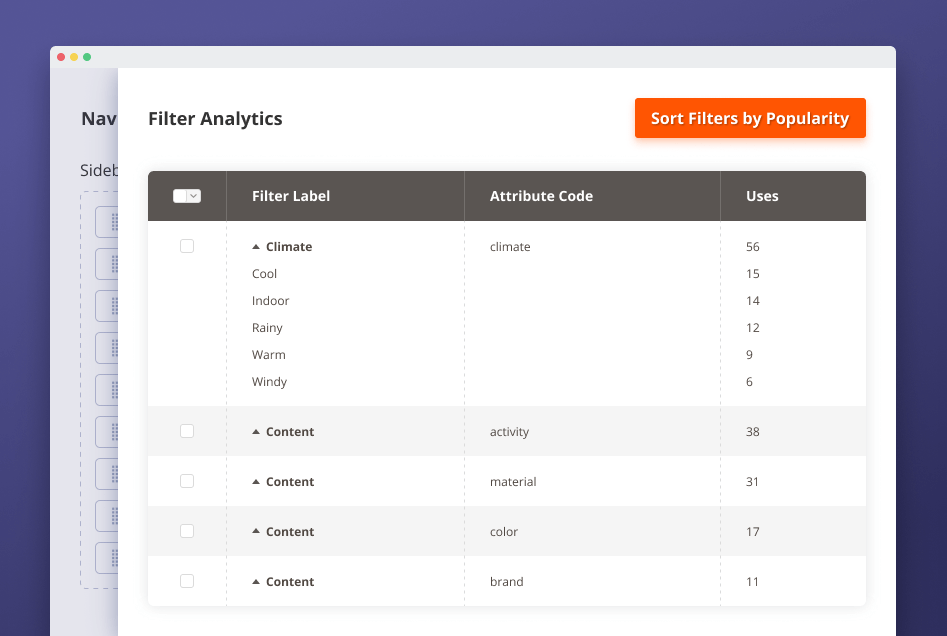This screenshot has height=636, width=947.
Task: Select the Cool filter value under Climate
Action: click(264, 273)
